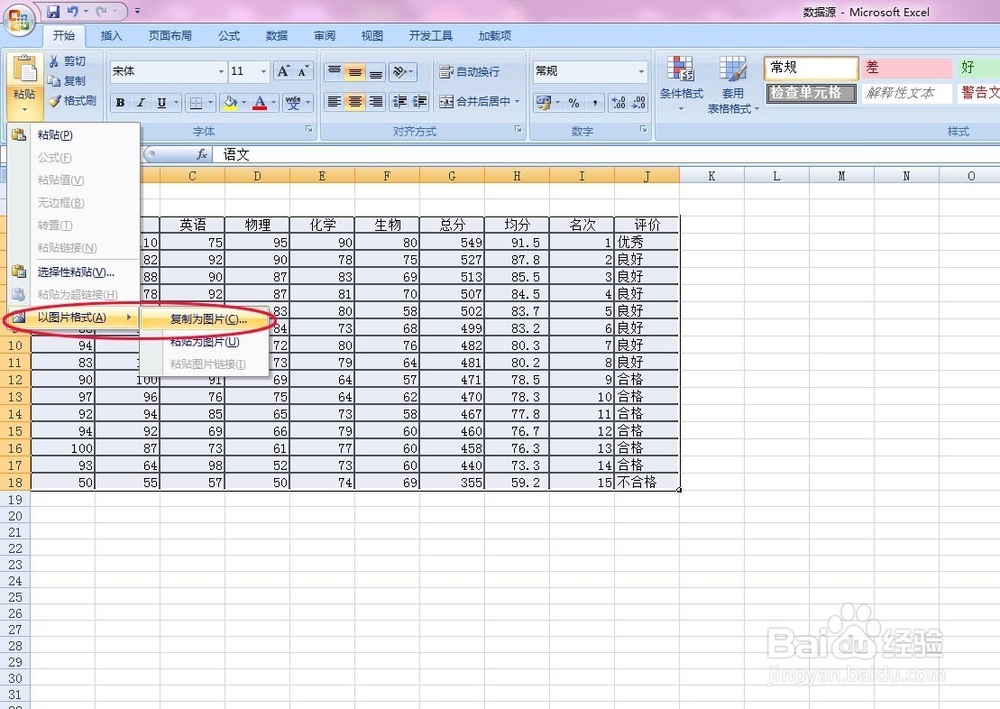This screenshot has height=709, width=1000.
Task: Switch to the 插入 ribbon tab
Action: pos(111,35)
